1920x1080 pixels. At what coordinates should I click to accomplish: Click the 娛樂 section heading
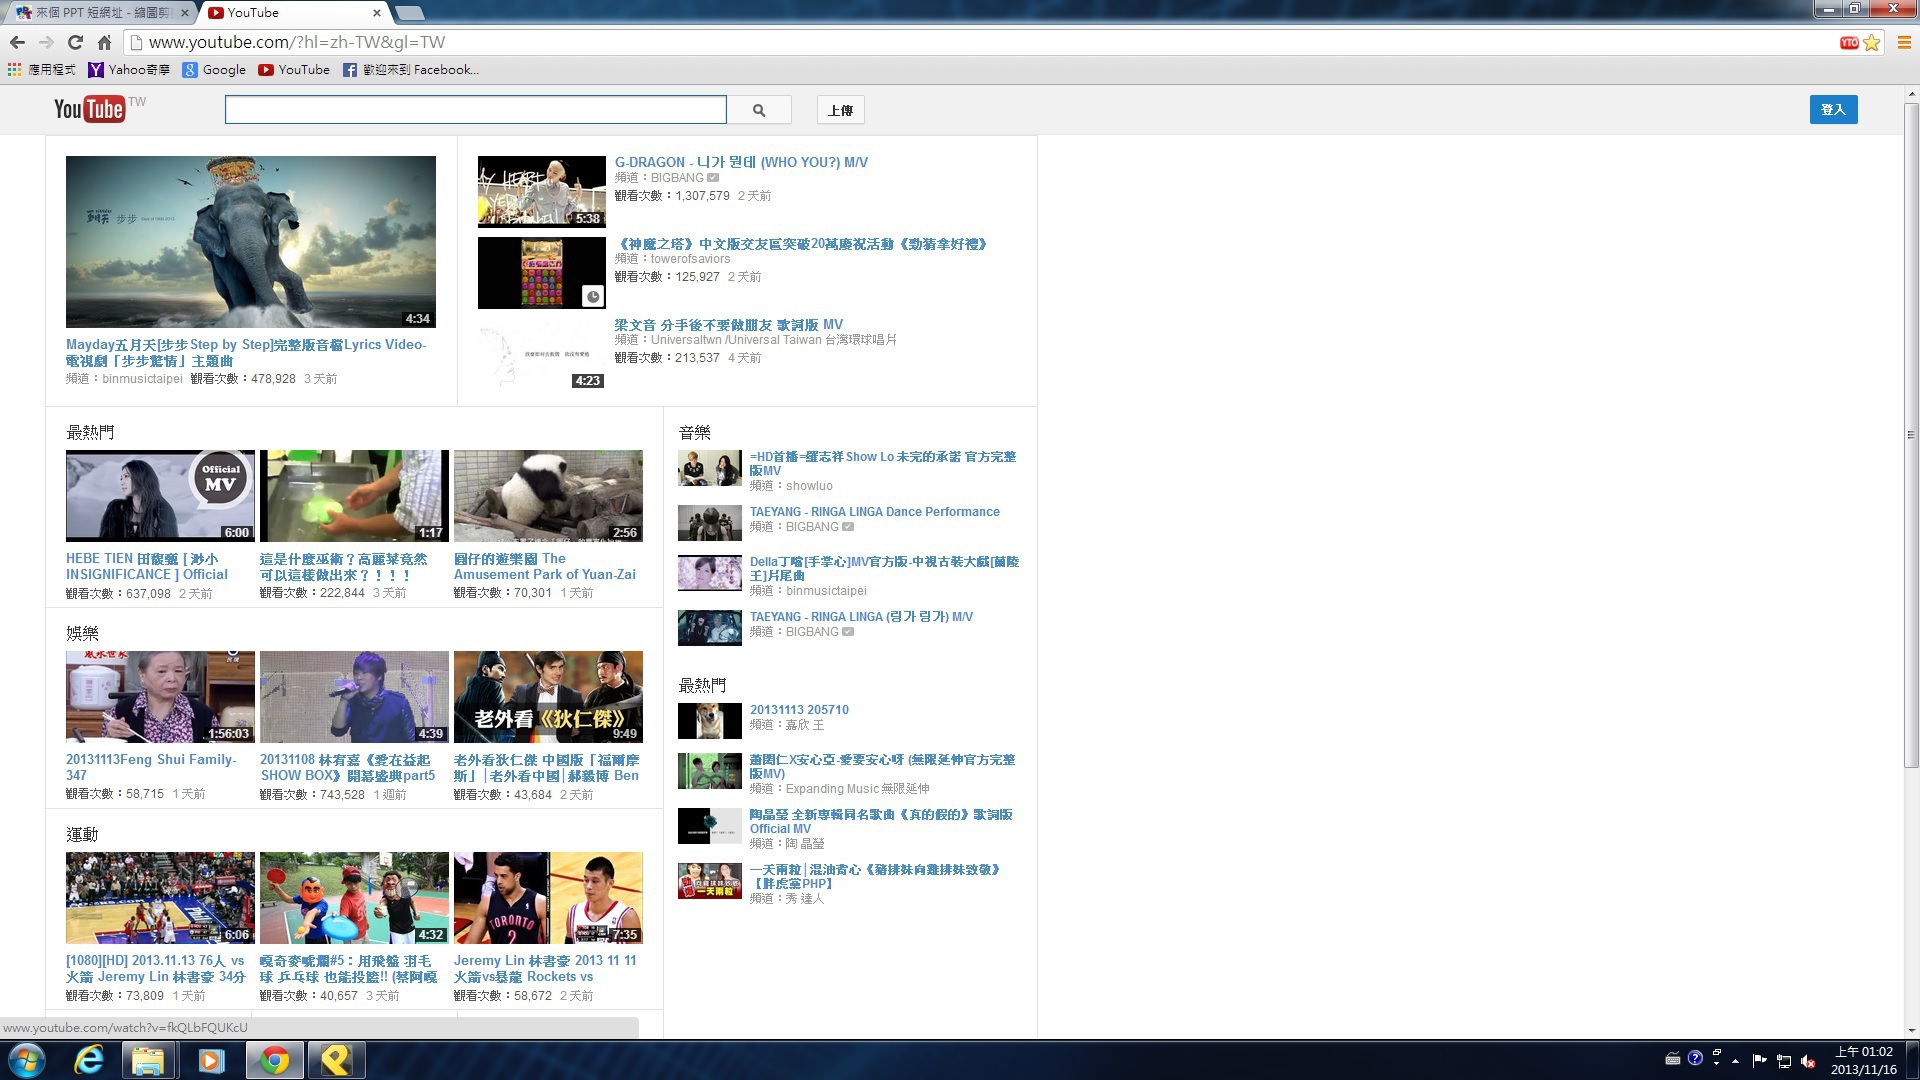click(82, 633)
